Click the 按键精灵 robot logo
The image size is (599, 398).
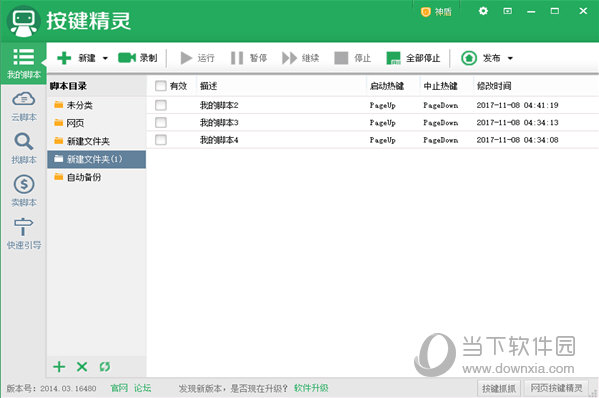(24, 21)
